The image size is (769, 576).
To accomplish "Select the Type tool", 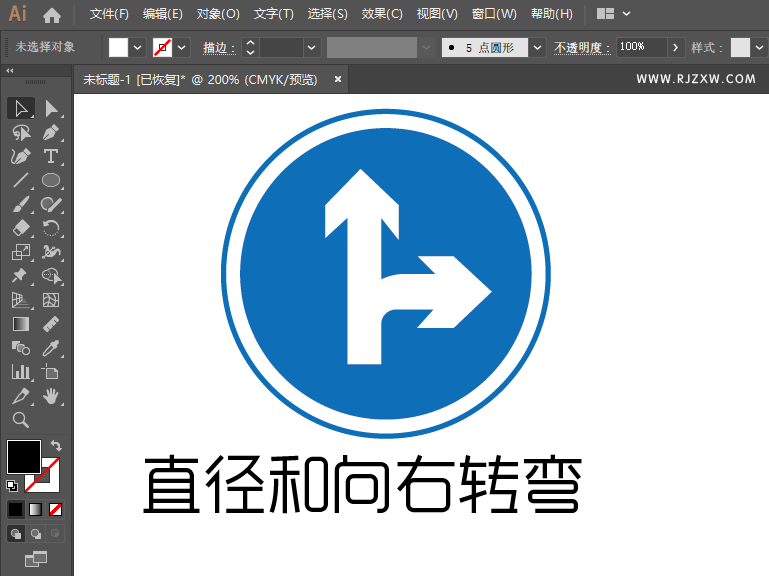I will (x=51, y=157).
